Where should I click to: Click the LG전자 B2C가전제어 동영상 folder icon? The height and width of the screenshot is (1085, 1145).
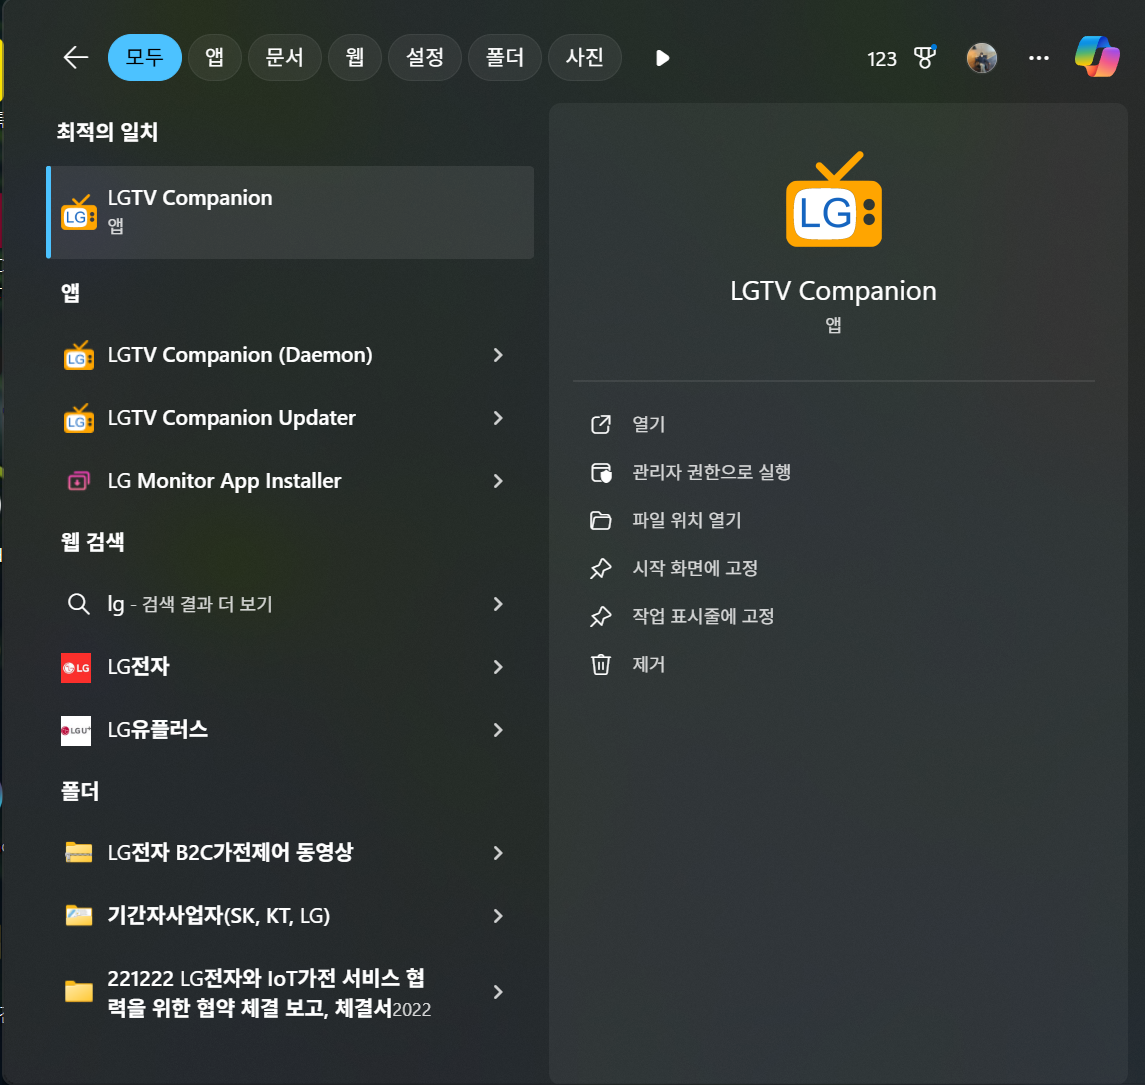[78, 853]
